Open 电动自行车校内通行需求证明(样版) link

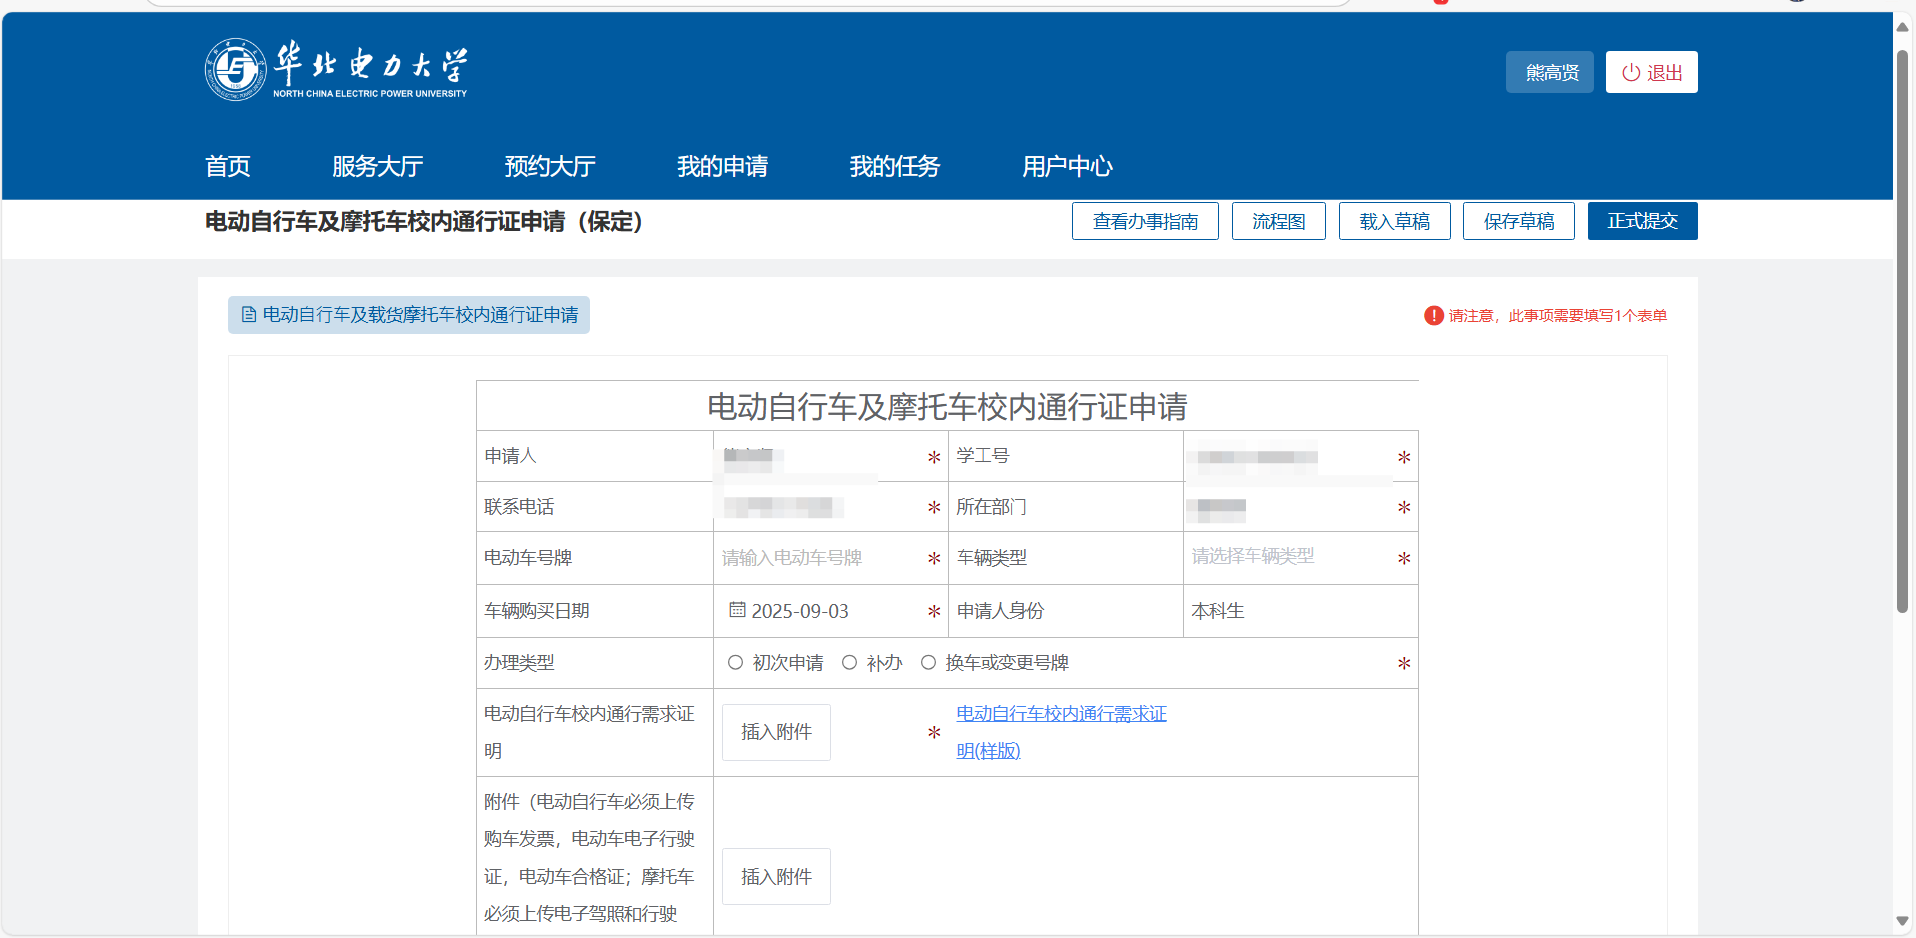(x=1061, y=732)
